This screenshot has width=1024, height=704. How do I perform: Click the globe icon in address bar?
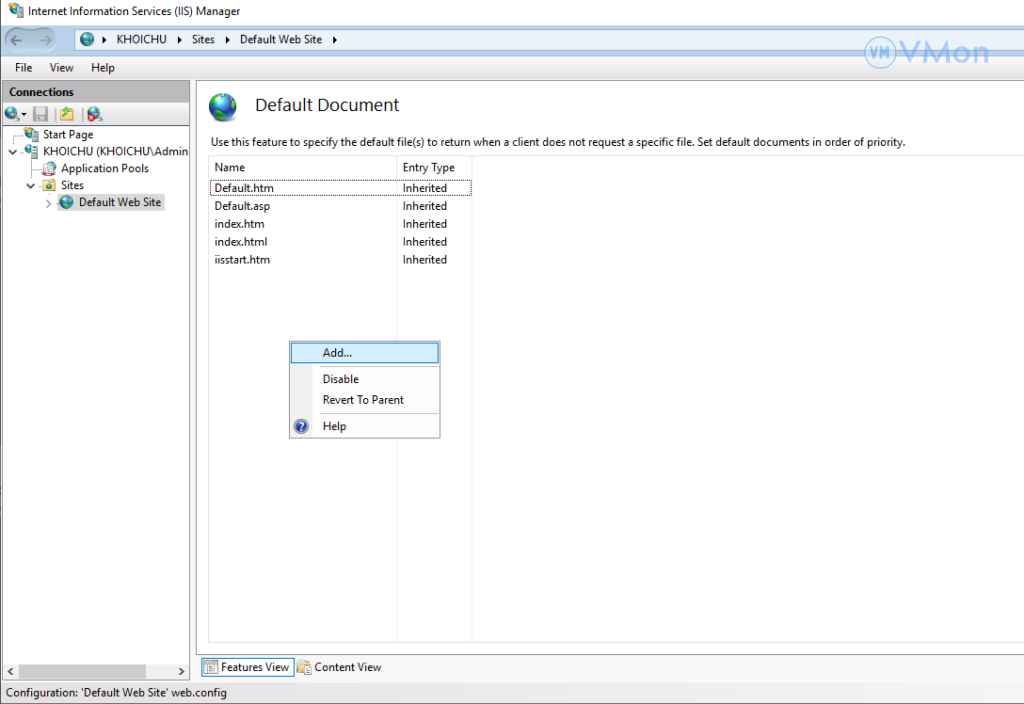click(x=87, y=39)
